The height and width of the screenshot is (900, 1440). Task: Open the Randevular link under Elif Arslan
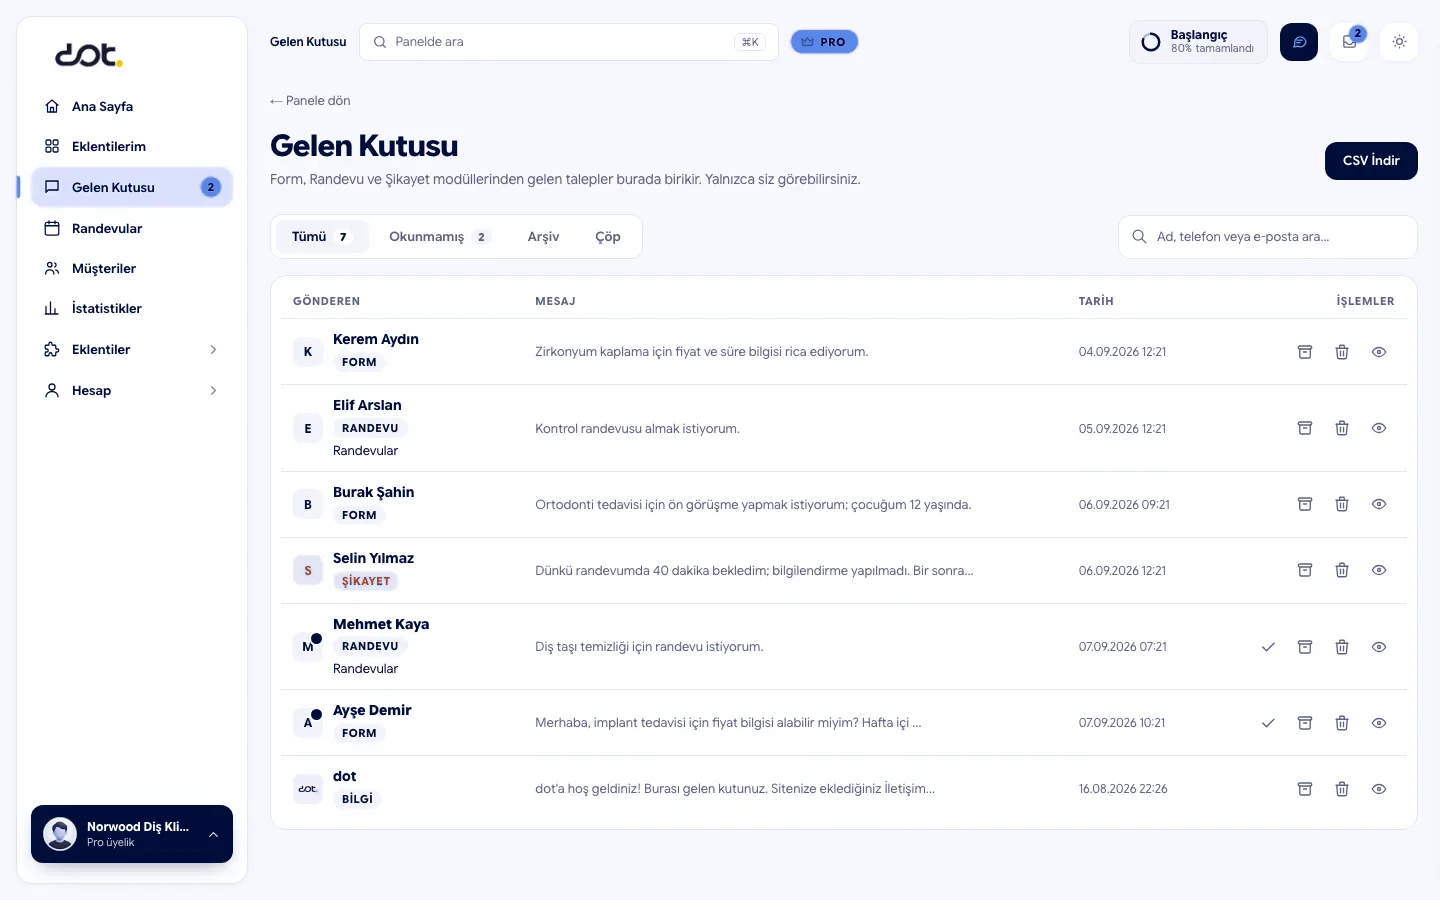click(x=365, y=451)
